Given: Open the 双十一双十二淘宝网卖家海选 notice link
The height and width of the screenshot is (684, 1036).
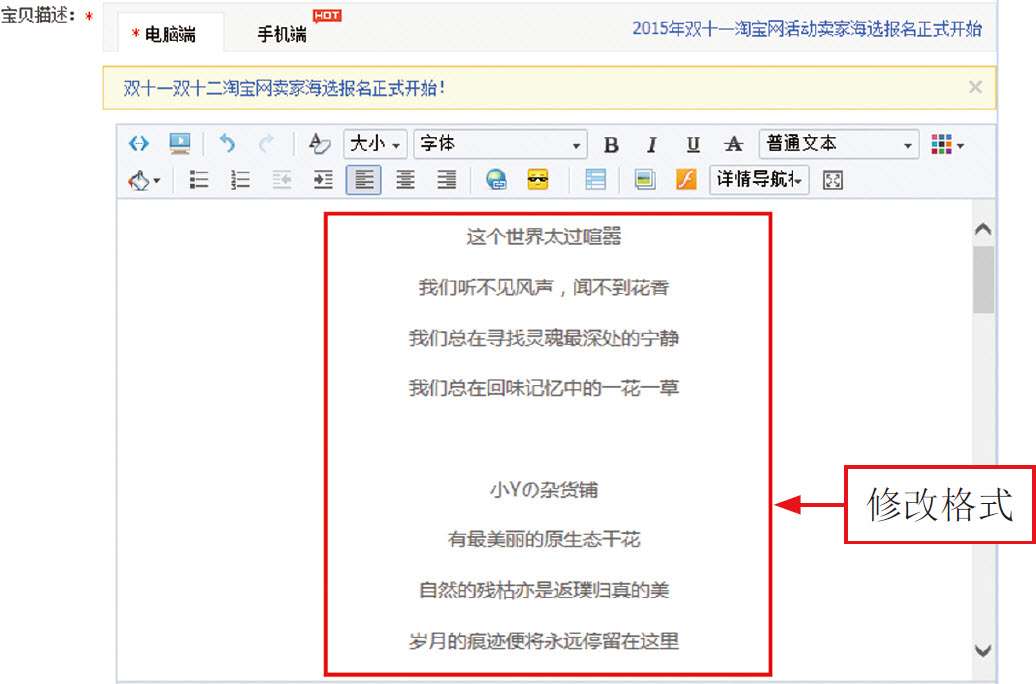Looking at the screenshot, I should point(284,88).
